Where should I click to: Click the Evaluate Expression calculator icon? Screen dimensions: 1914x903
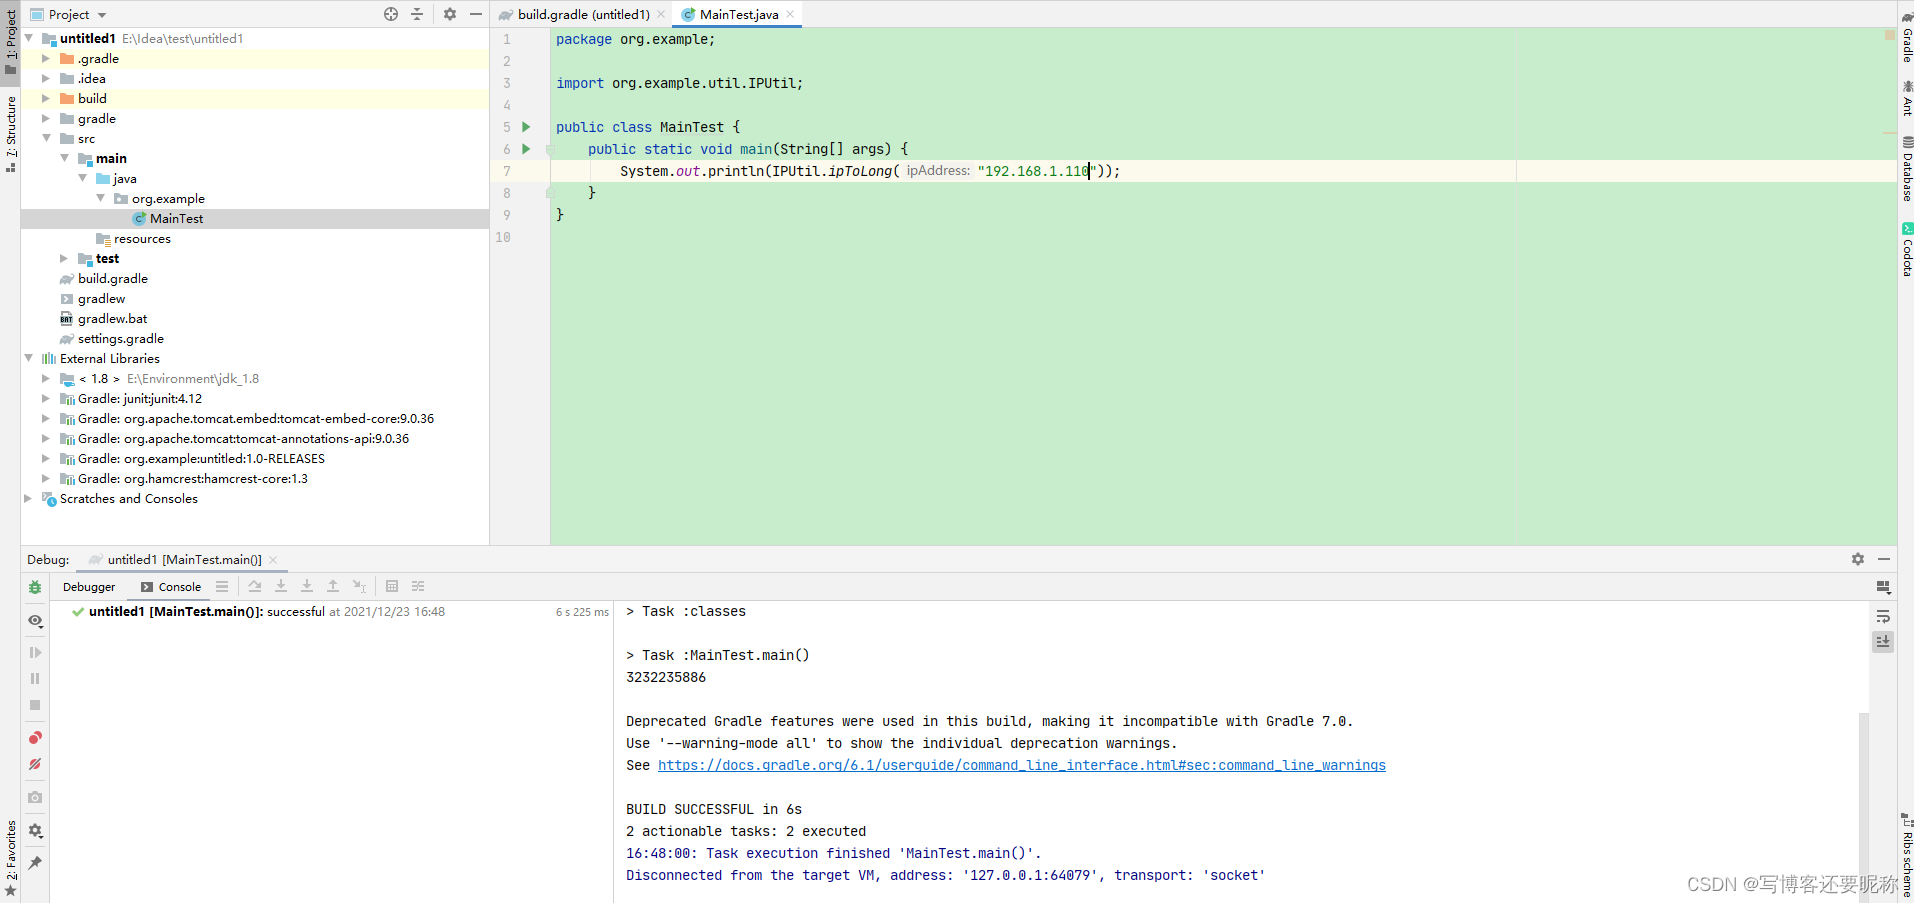(392, 586)
